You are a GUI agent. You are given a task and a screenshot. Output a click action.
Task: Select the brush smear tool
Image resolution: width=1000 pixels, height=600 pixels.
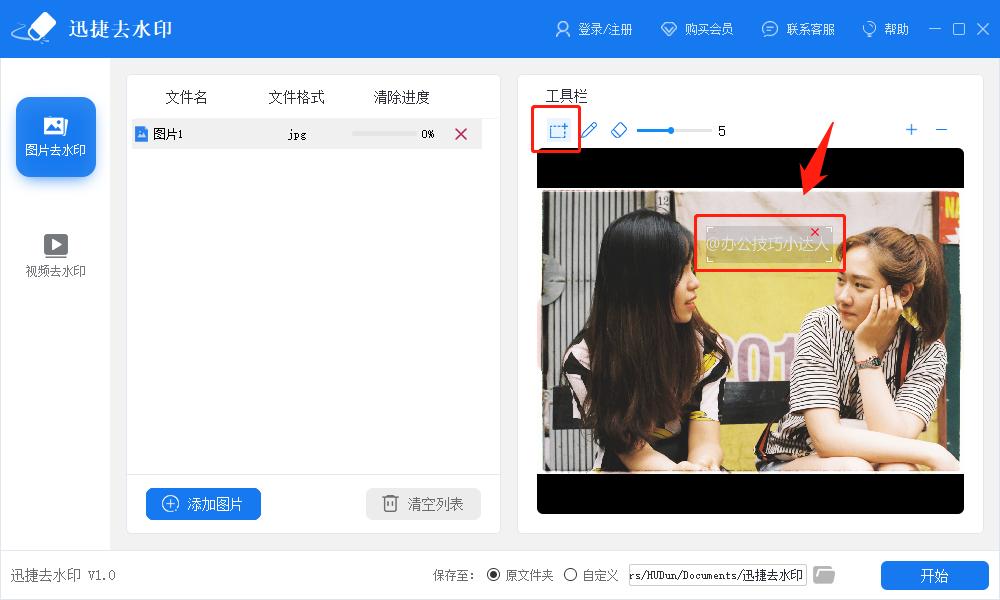[x=589, y=130]
